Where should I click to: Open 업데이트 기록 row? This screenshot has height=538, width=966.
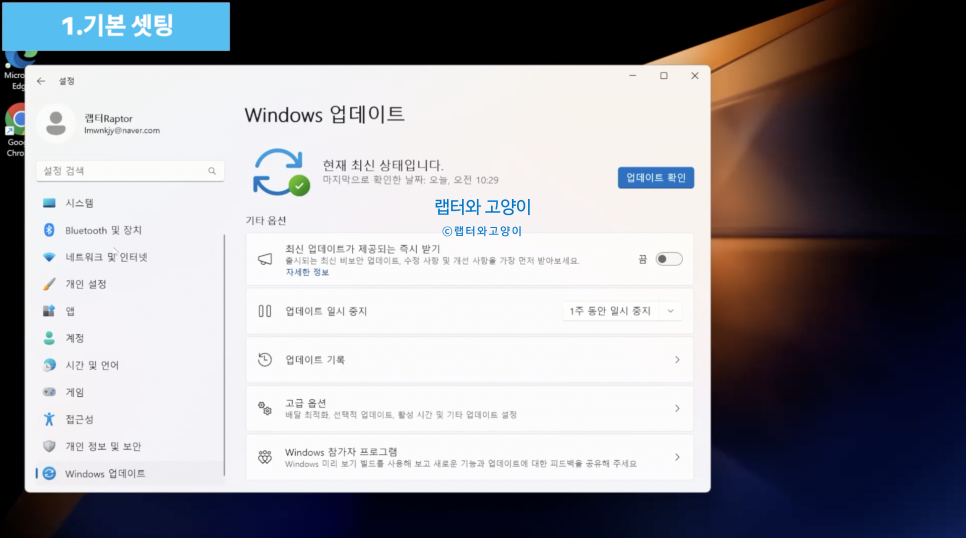coord(469,359)
